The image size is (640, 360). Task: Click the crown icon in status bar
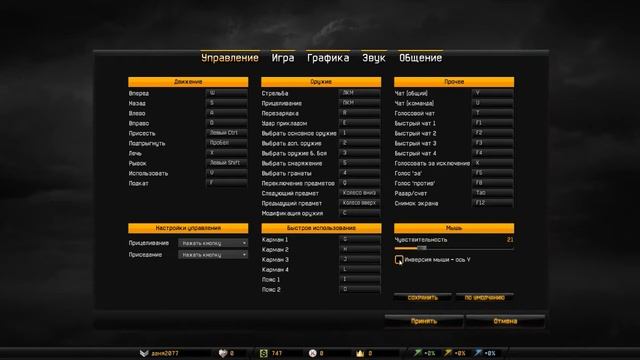pyautogui.click(x=360, y=353)
